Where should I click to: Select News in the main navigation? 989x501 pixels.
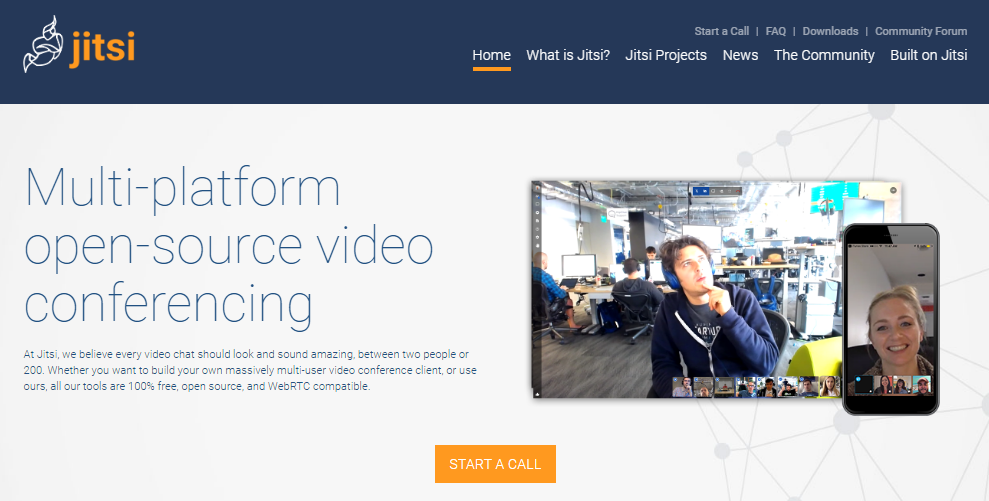[x=740, y=55]
